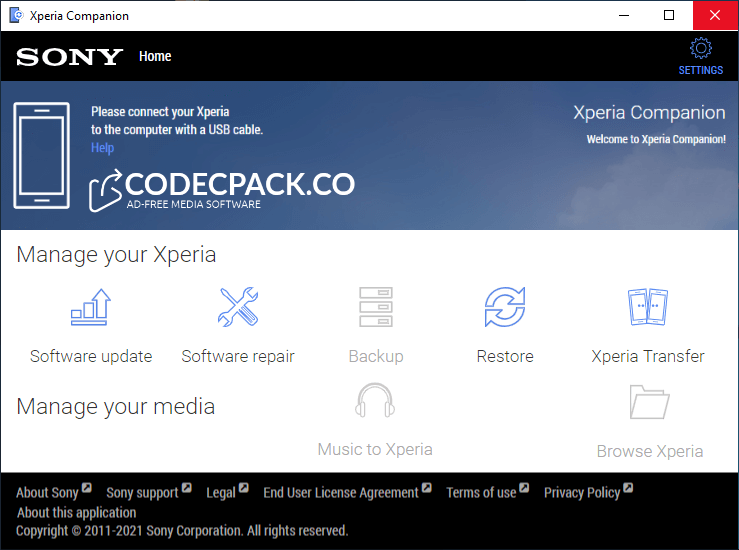
Task: Click the Sony logo
Action: point(69,57)
